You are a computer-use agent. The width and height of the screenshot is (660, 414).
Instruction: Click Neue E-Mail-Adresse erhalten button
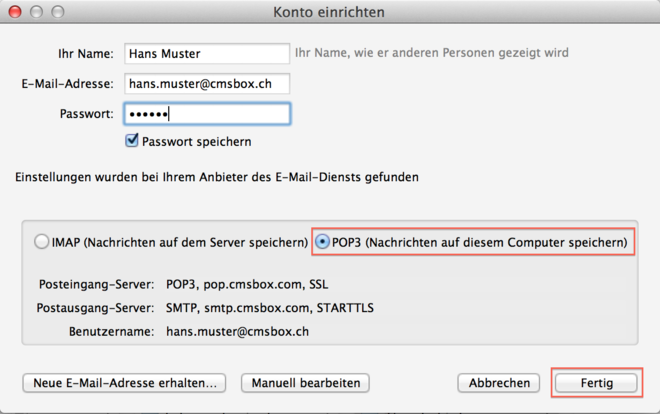(124, 383)
